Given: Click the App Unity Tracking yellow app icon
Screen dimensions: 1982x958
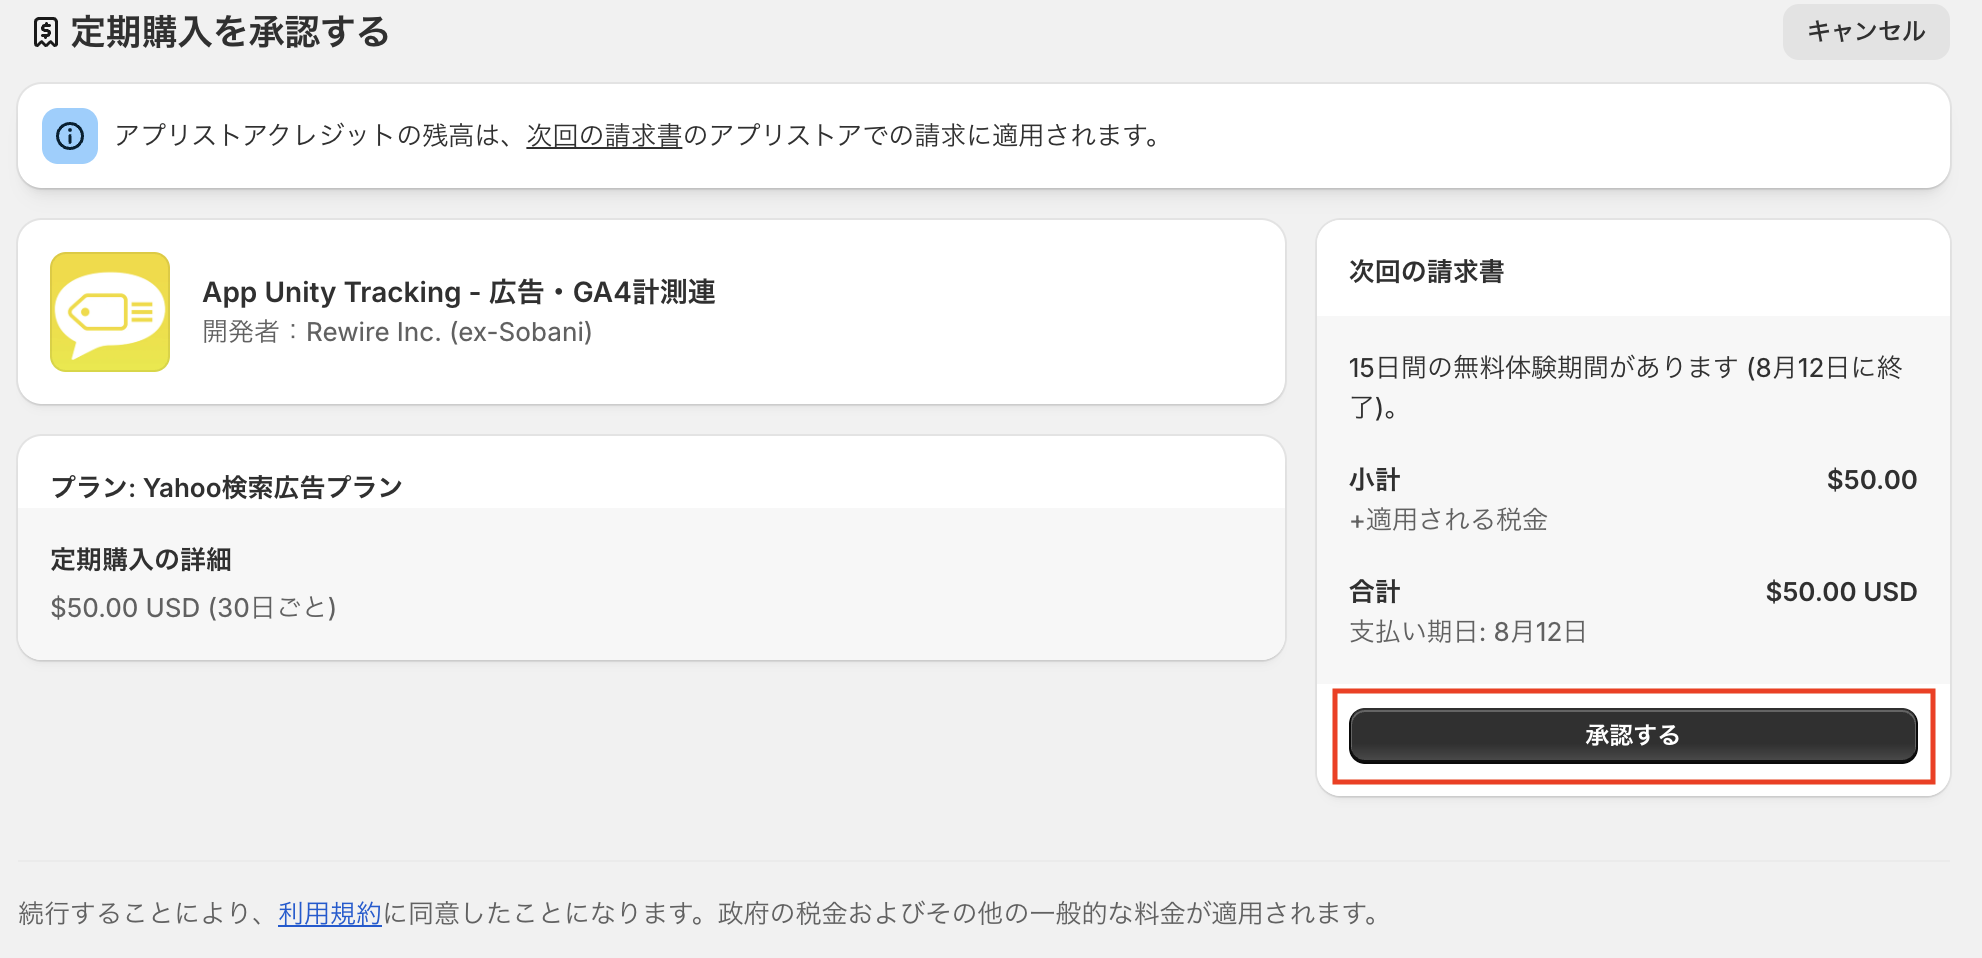Looking at the screenshot, I should click(110, 312).
